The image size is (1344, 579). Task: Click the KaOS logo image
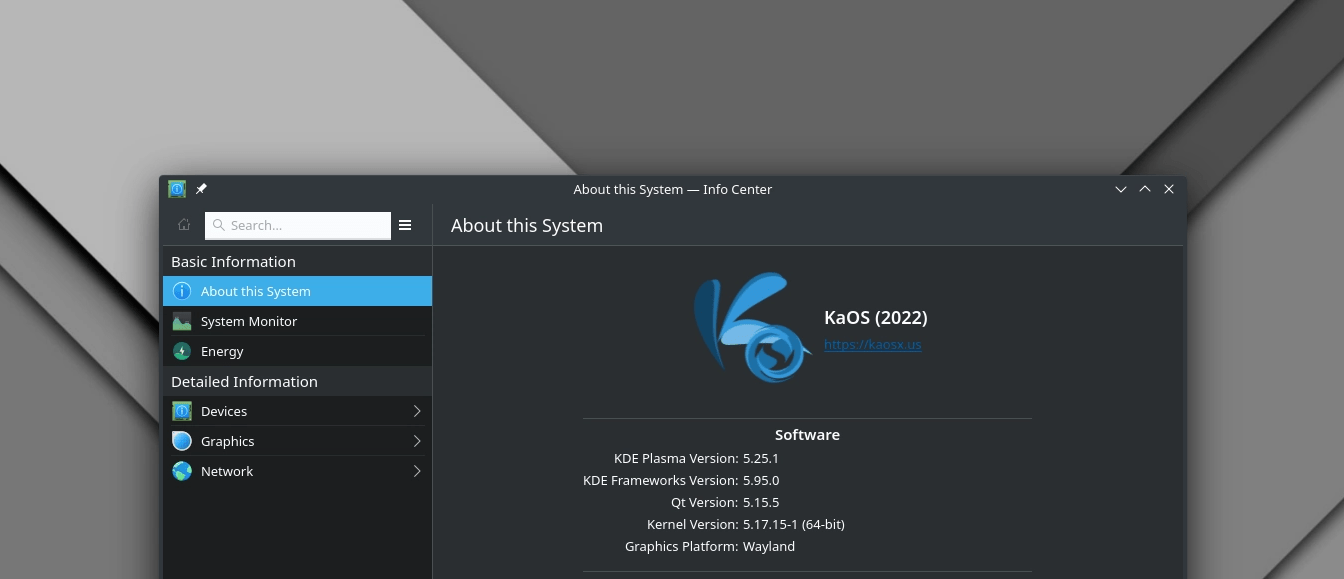(752, 328)
